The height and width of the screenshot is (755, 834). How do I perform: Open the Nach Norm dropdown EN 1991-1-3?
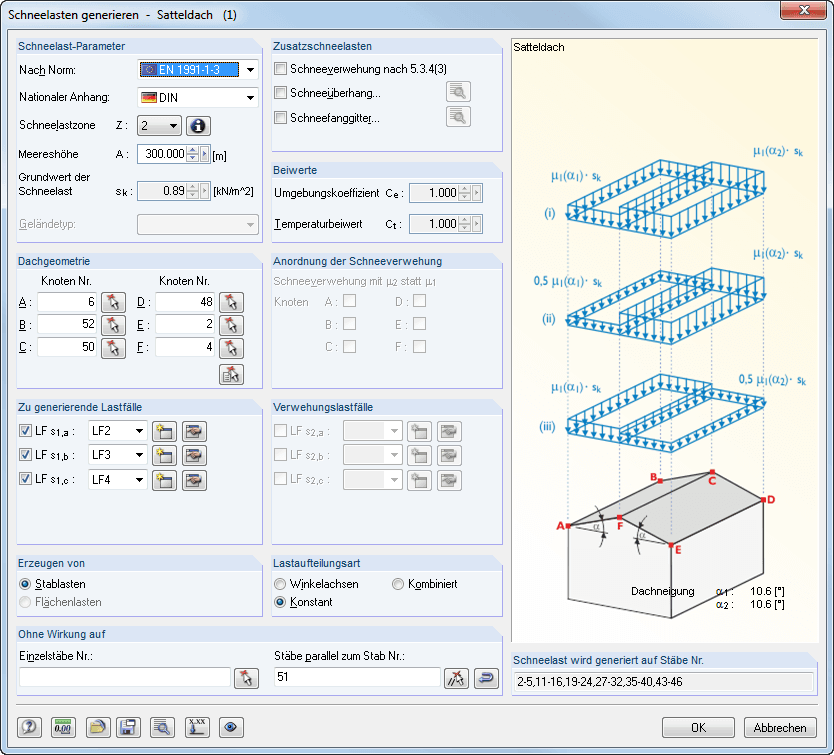click(x=251, y=70)
